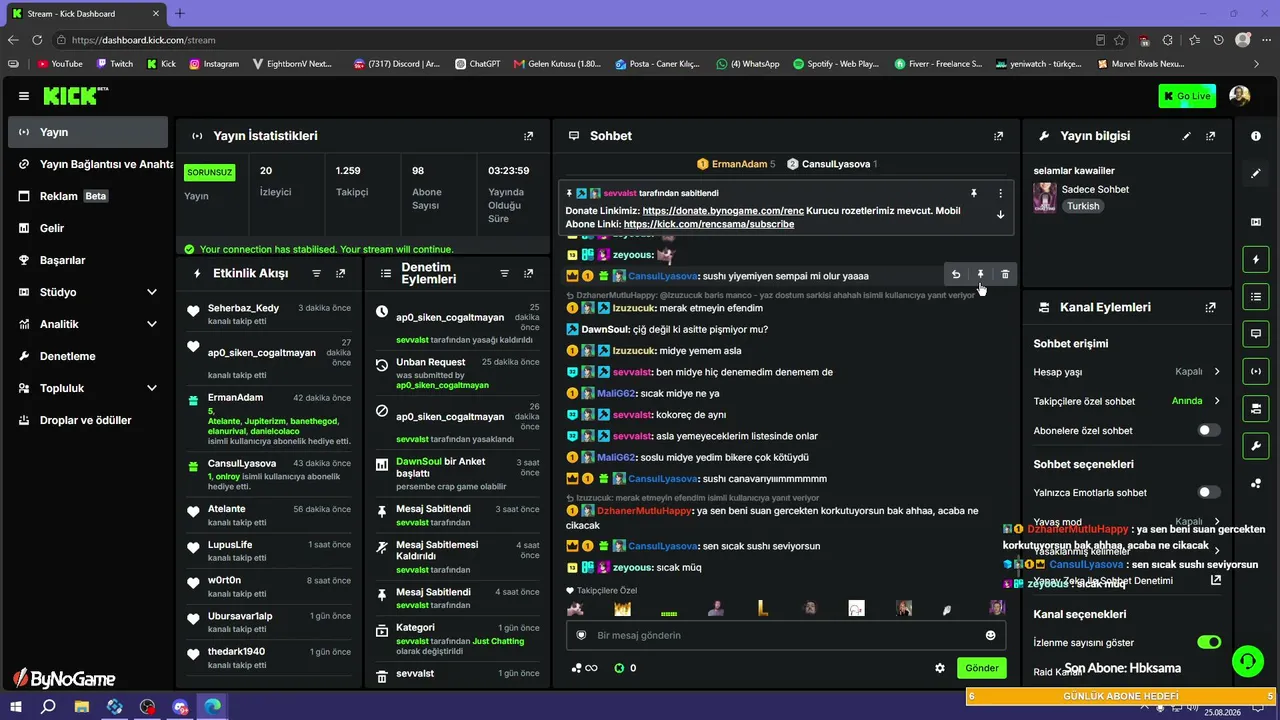Viewport: 1280px width, 720px height.
Task: Click Unban Request in moderation actions
Action: pyautogui.click(x=430, y=362)
